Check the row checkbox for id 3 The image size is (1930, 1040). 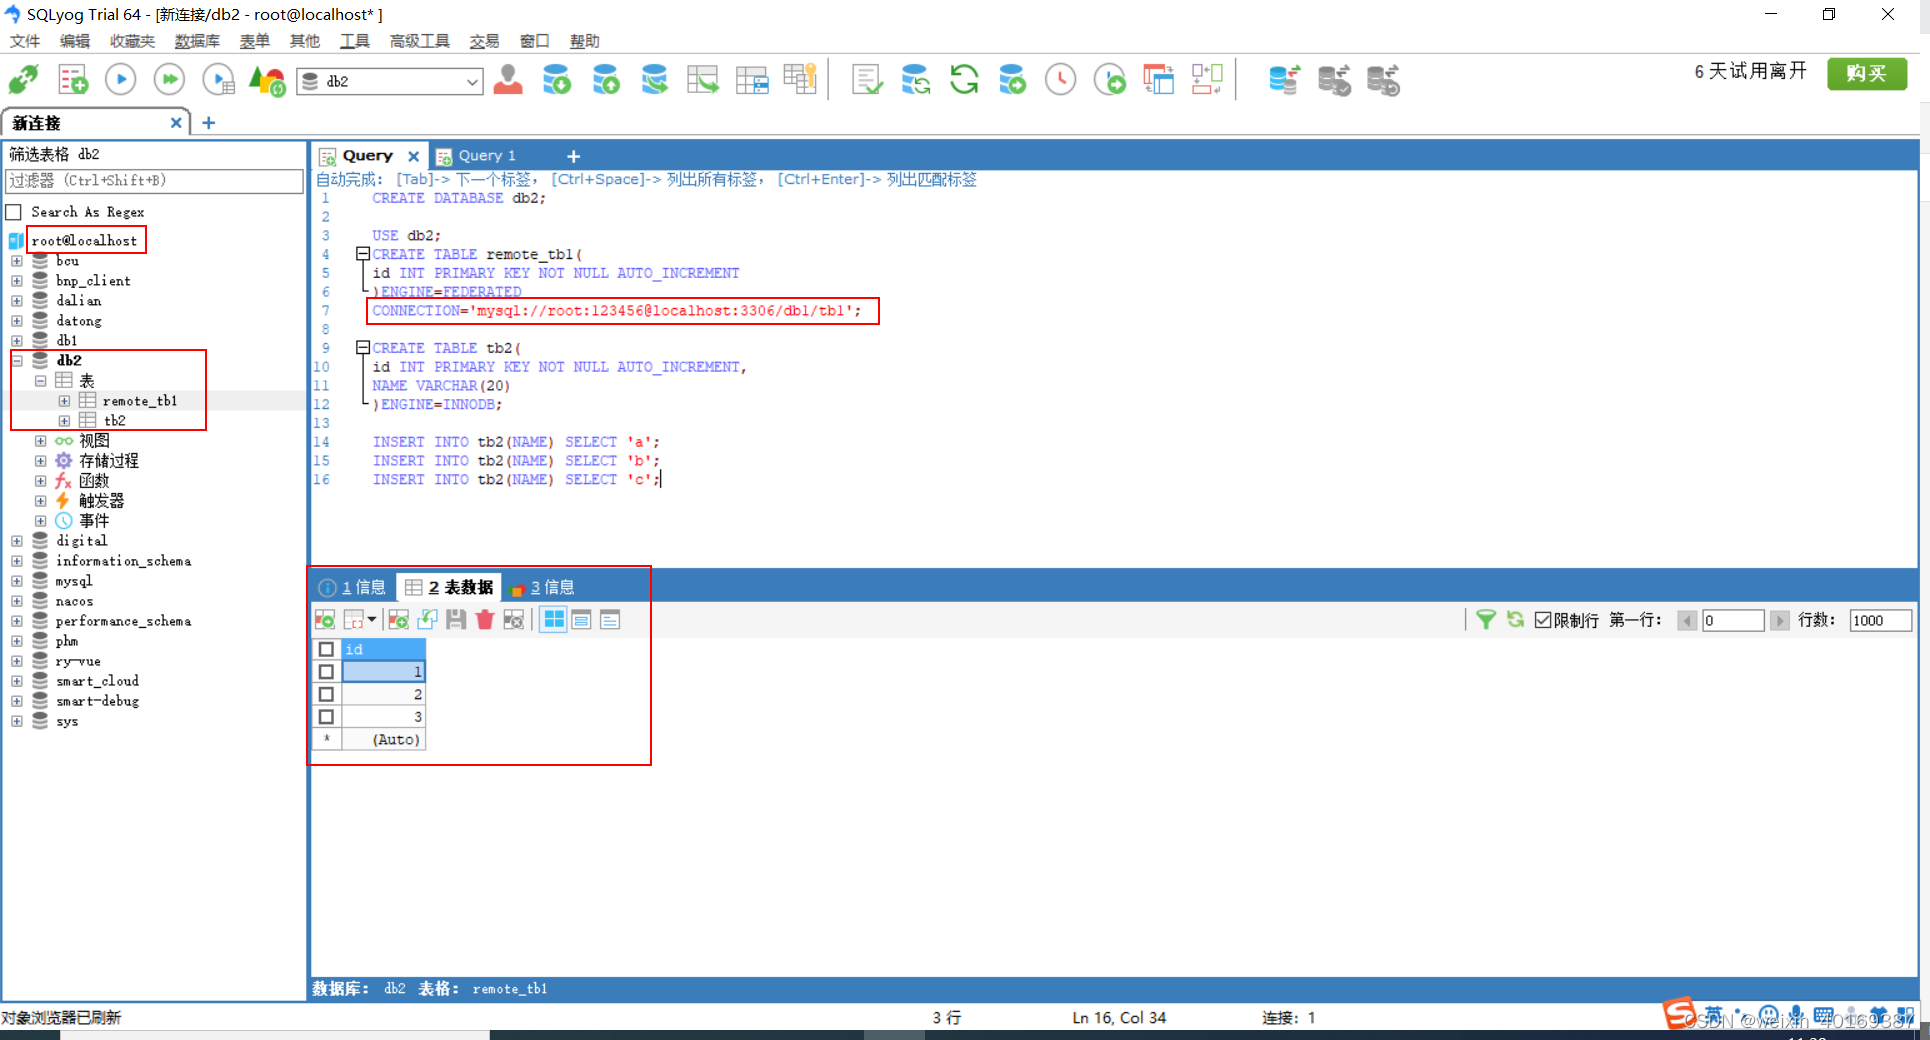326,717
